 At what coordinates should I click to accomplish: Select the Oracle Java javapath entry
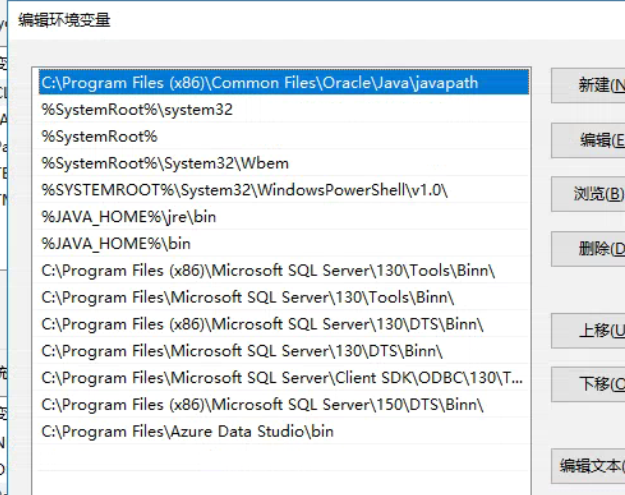coord(260,82)
